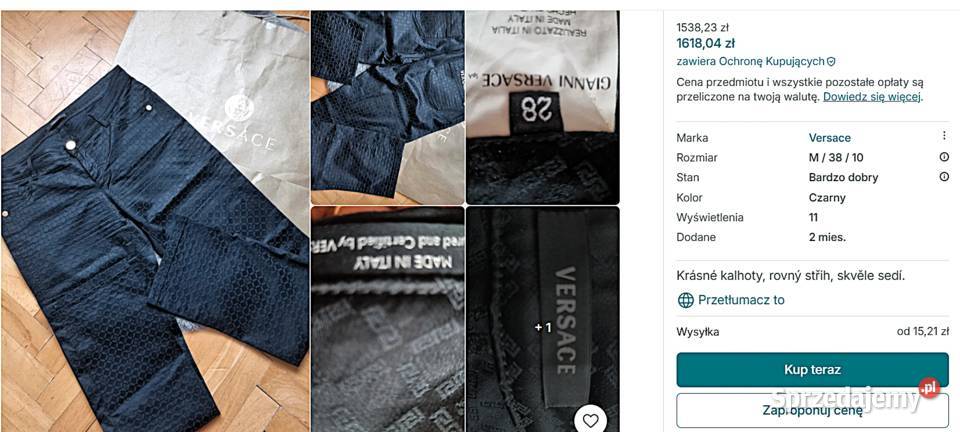Click the 1618,04 zł total price
The height and width of the screenshot is (432, 960).
[705, 43]
